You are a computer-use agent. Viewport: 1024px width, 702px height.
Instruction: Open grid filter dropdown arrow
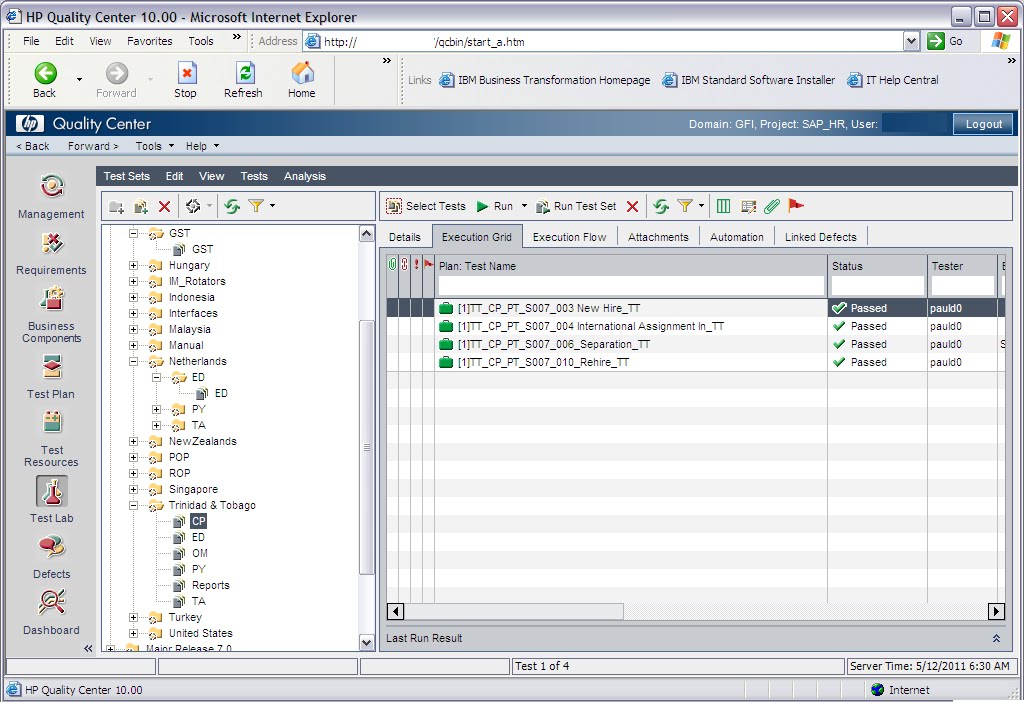[701, 206]
